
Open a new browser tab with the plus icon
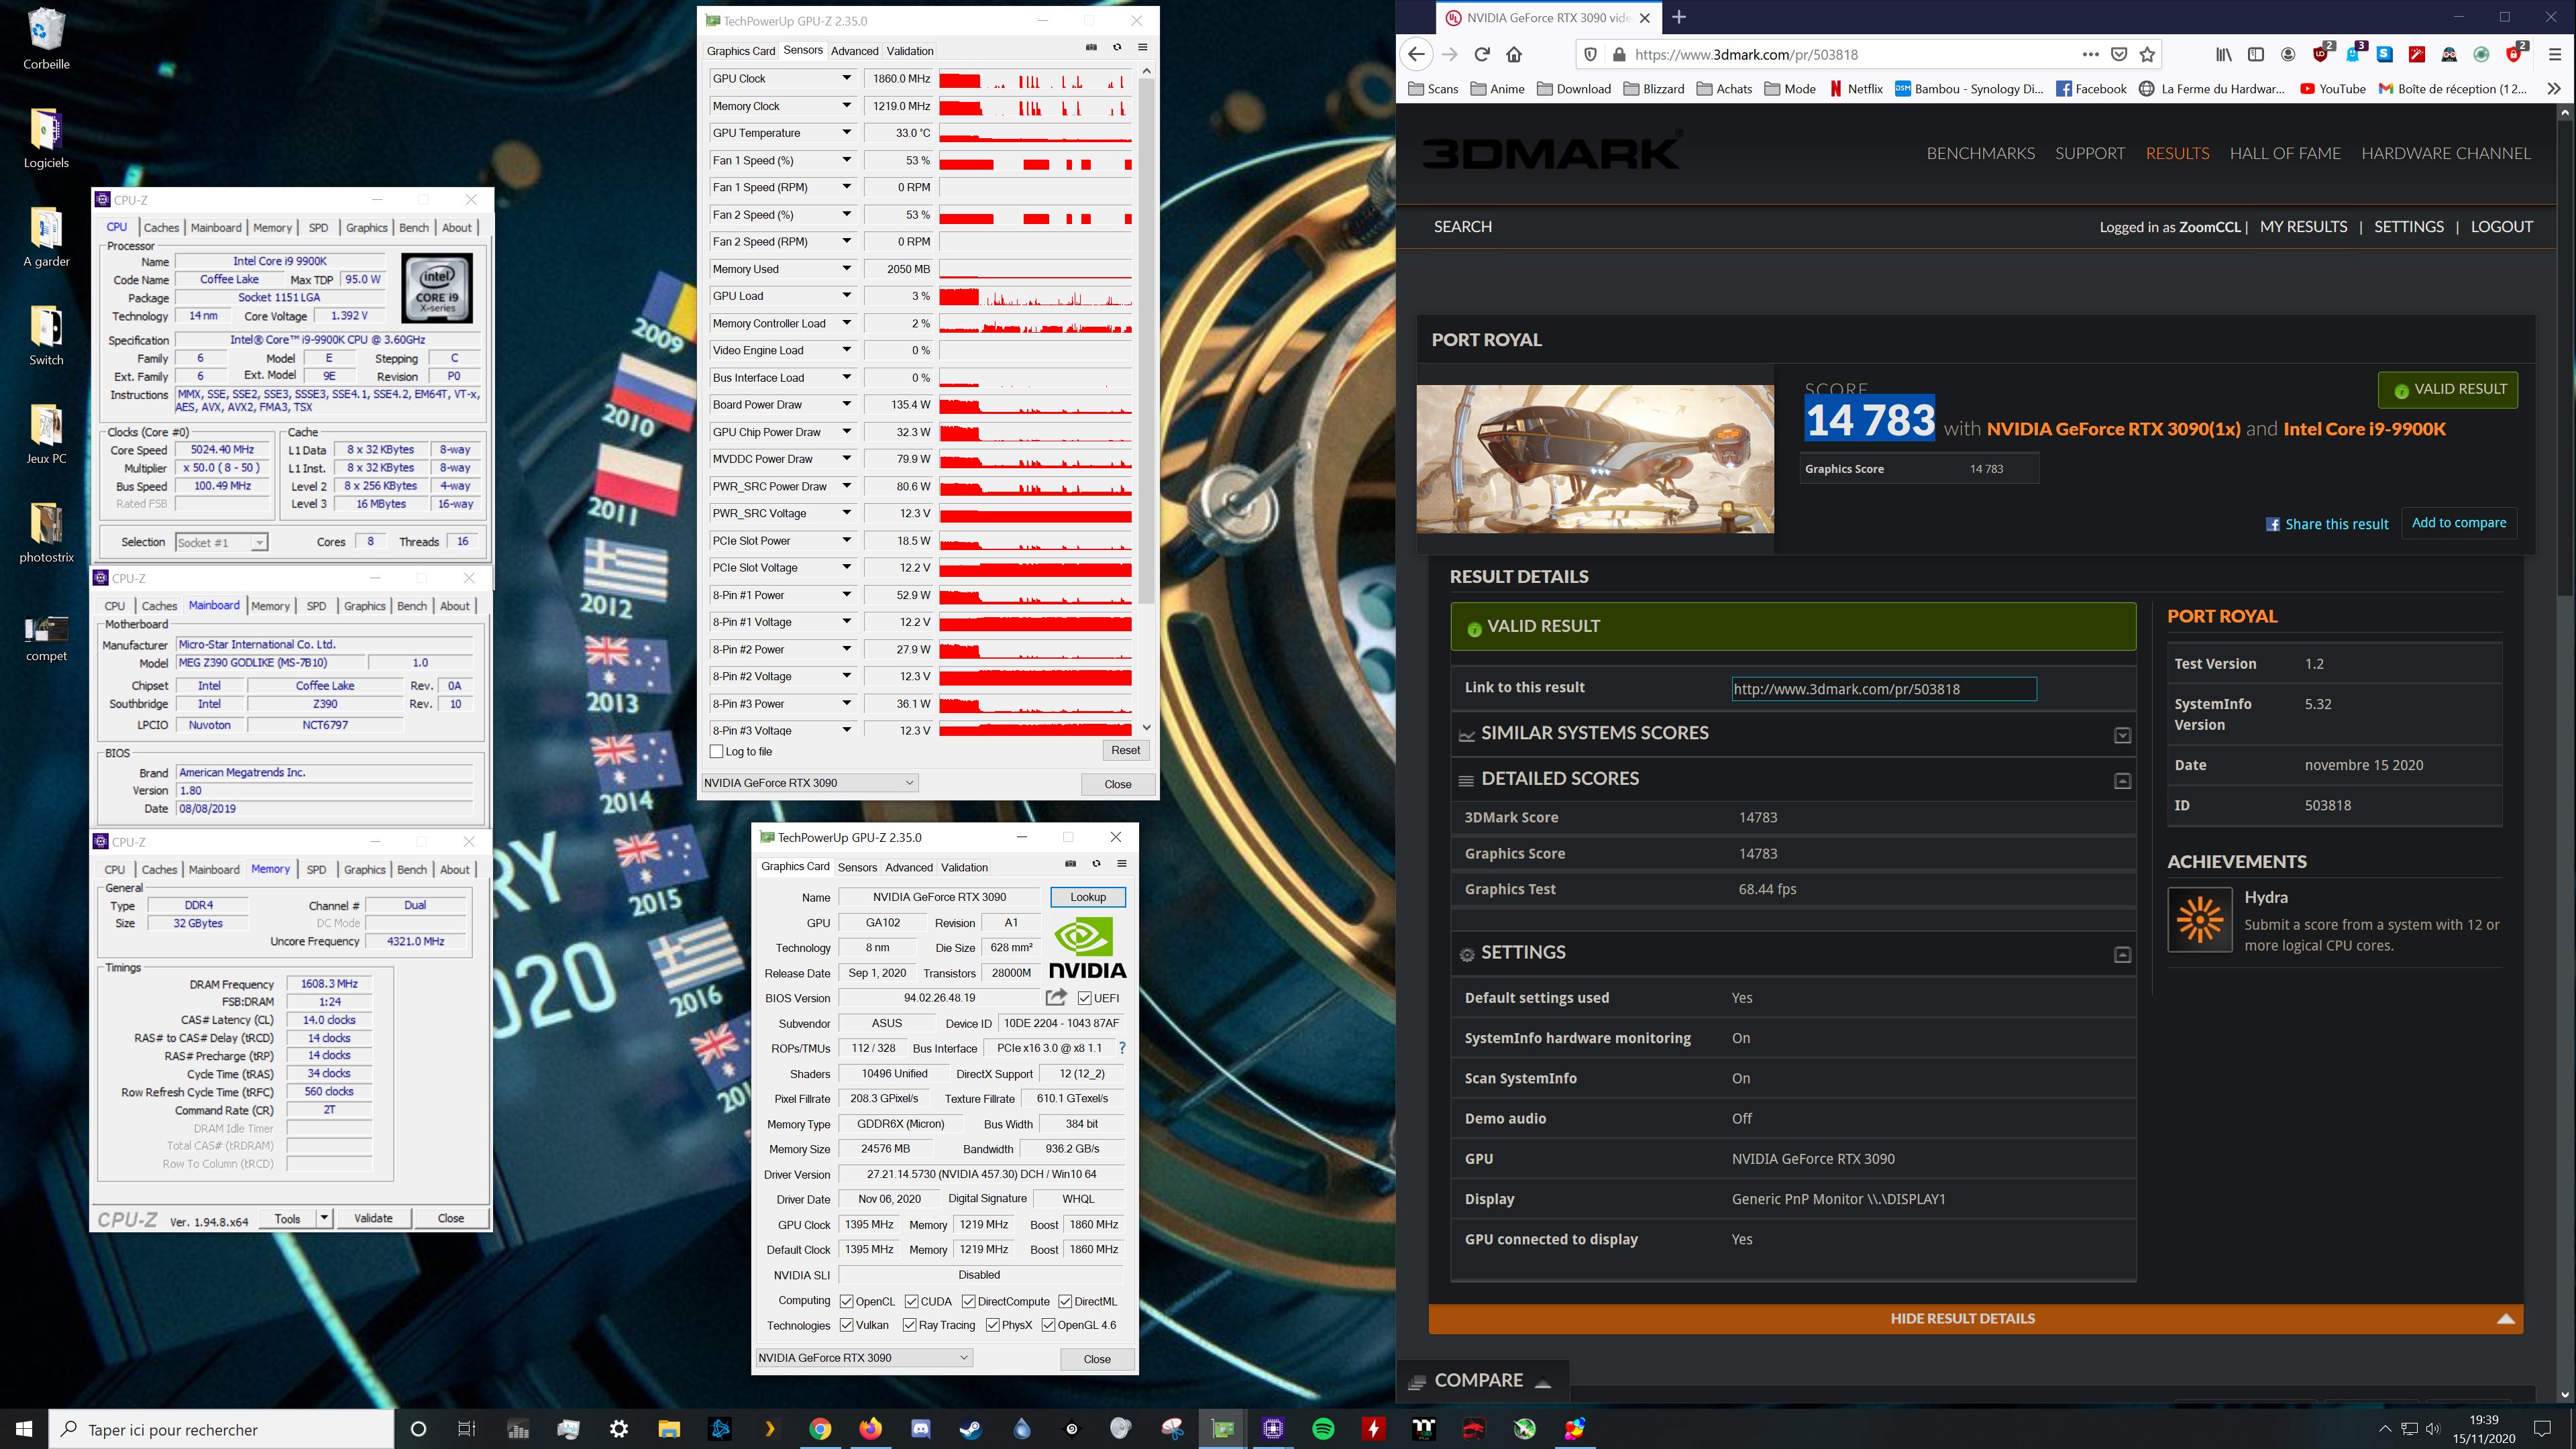point(1679,17)
